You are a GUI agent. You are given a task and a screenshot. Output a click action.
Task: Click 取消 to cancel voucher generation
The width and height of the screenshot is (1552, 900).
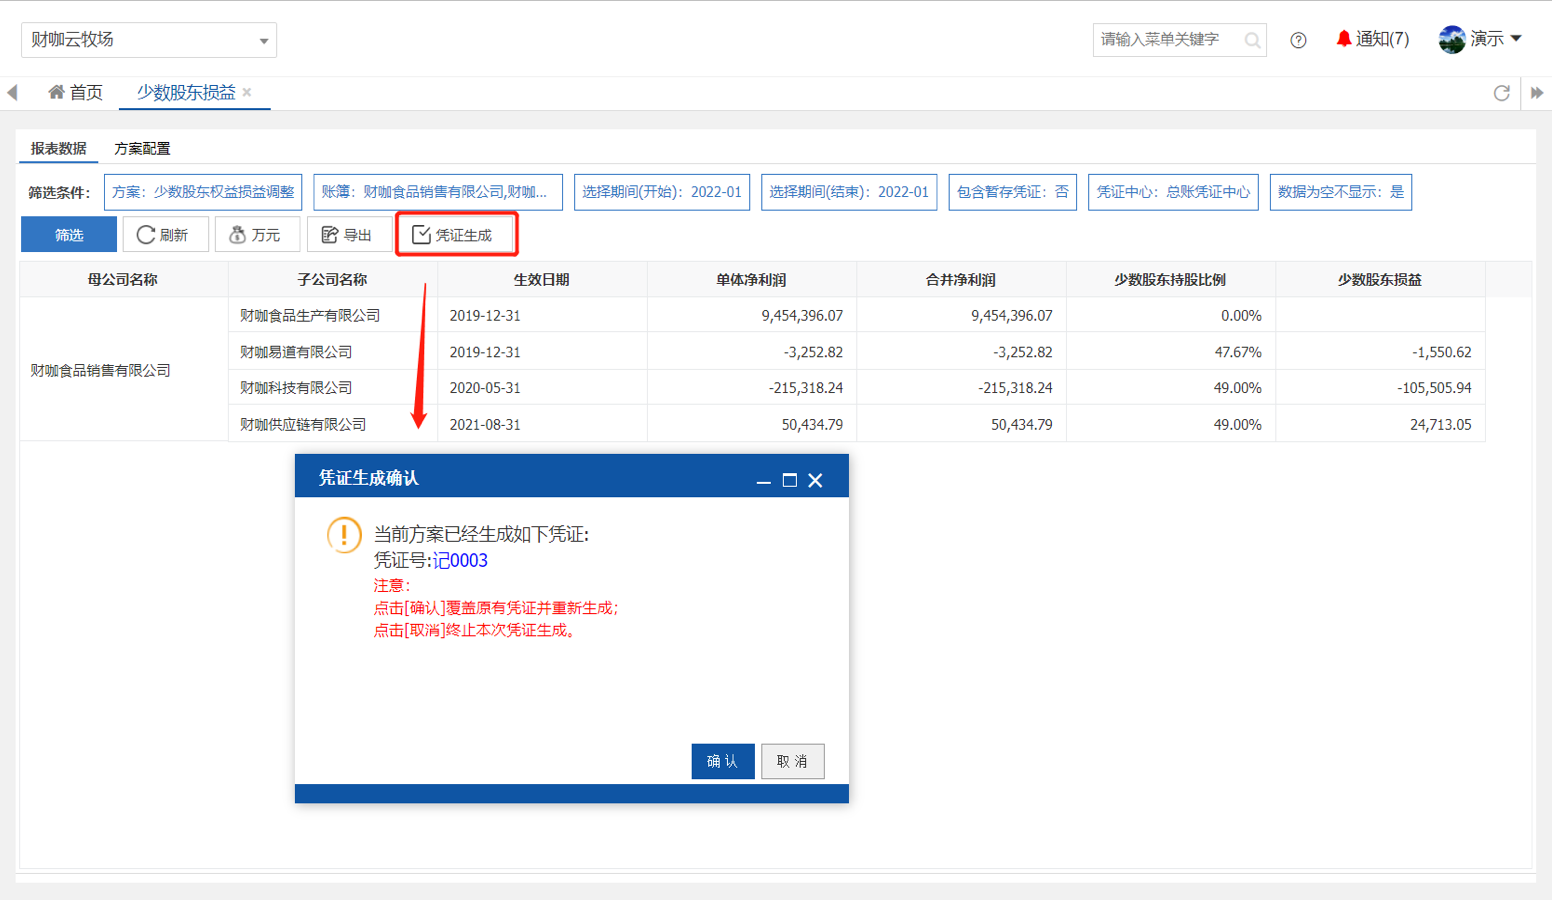click(792, 761)
